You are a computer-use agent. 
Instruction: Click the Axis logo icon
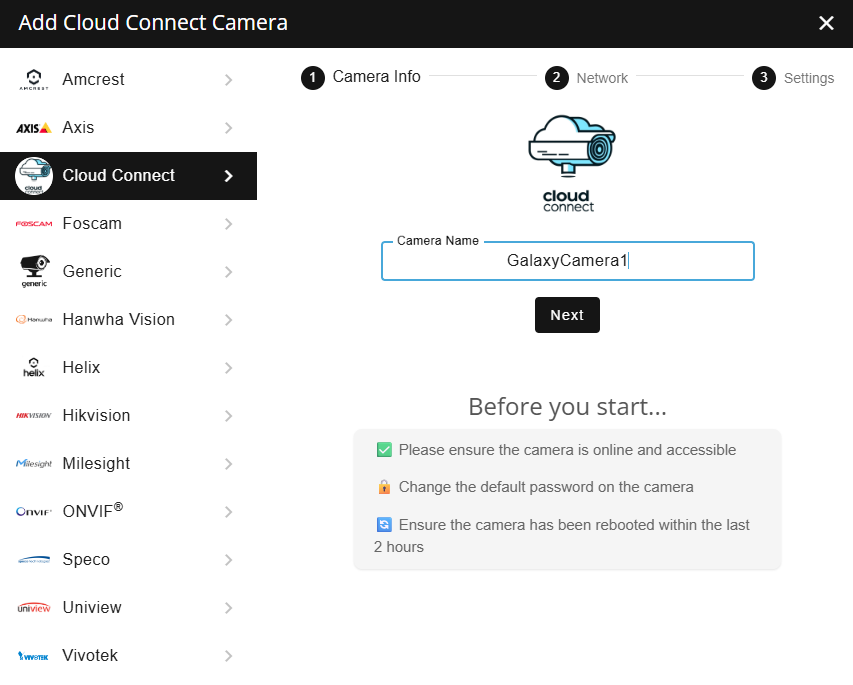click(34, 128)
